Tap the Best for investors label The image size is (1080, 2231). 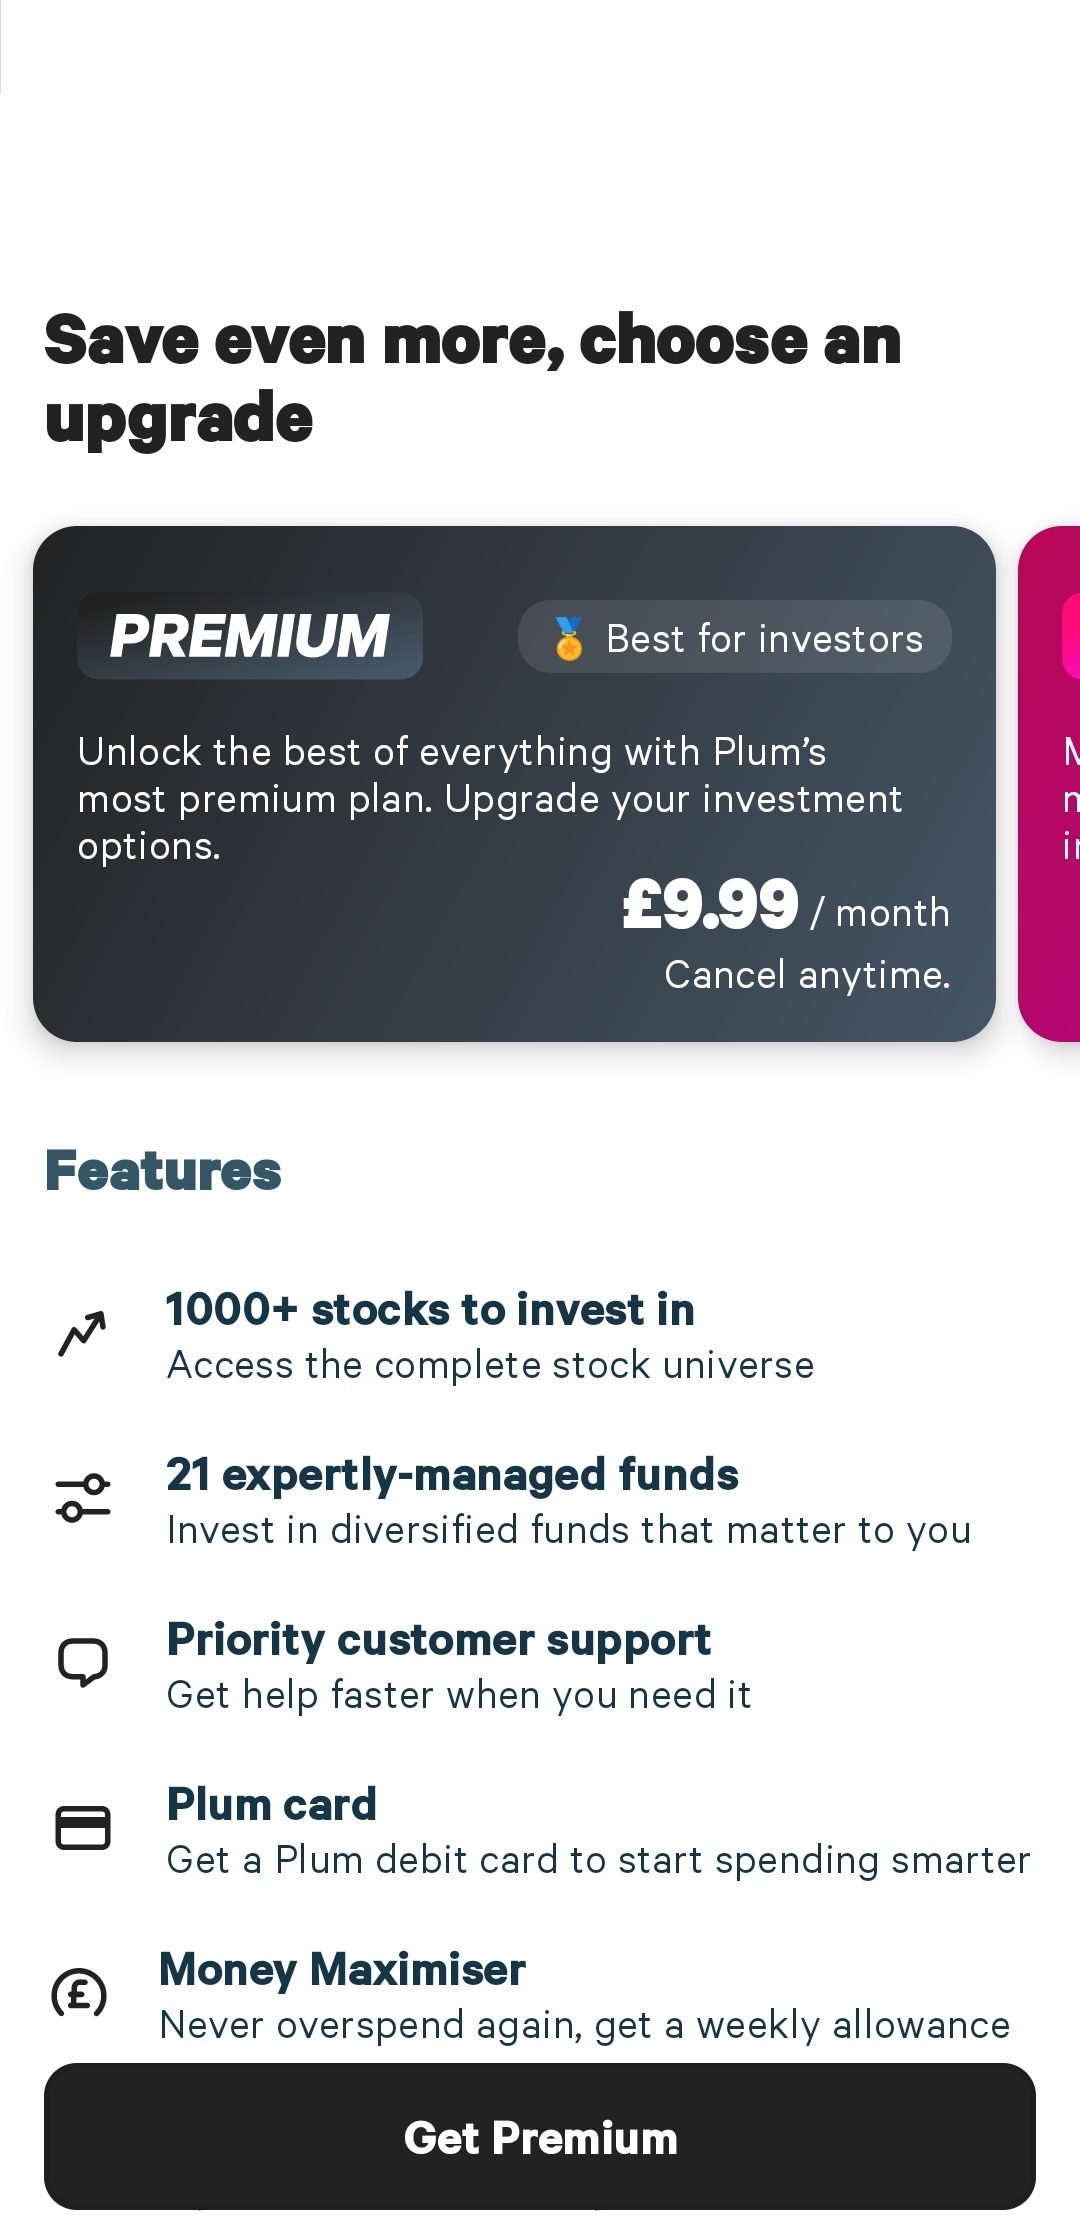tap(764, 638)
